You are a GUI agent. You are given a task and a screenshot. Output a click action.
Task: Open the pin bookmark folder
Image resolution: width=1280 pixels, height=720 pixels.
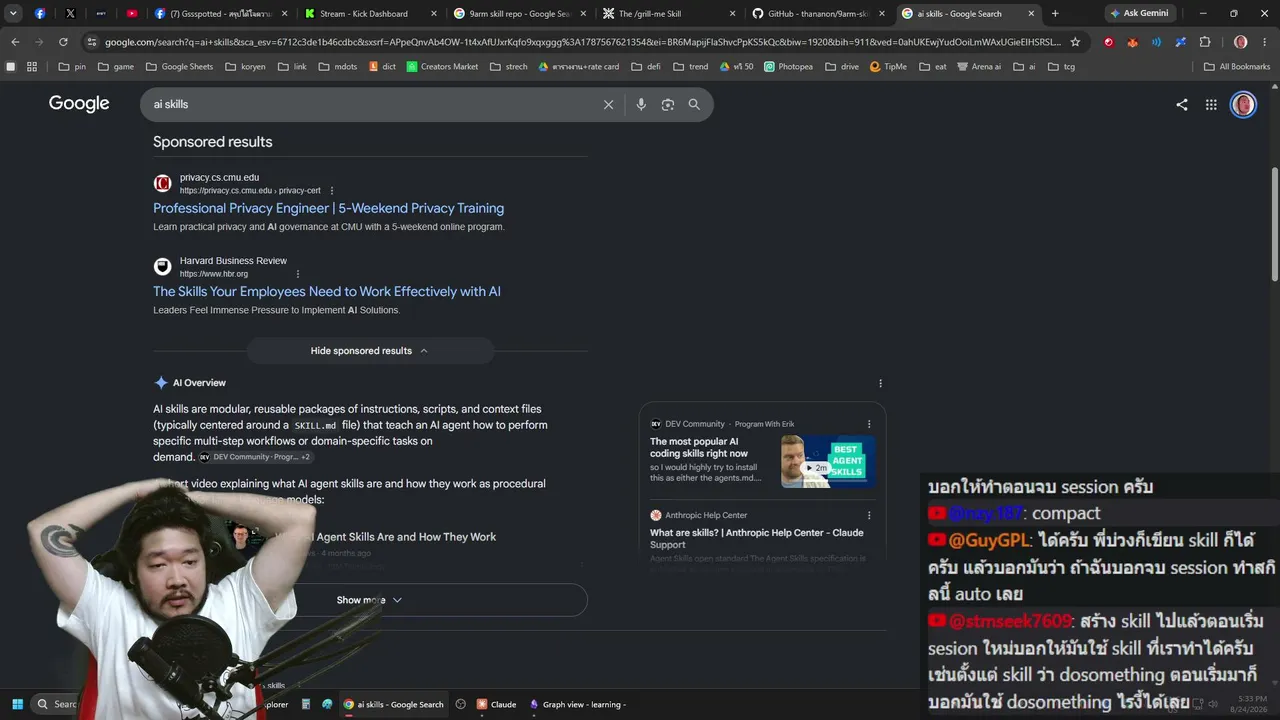click(72, 67)
